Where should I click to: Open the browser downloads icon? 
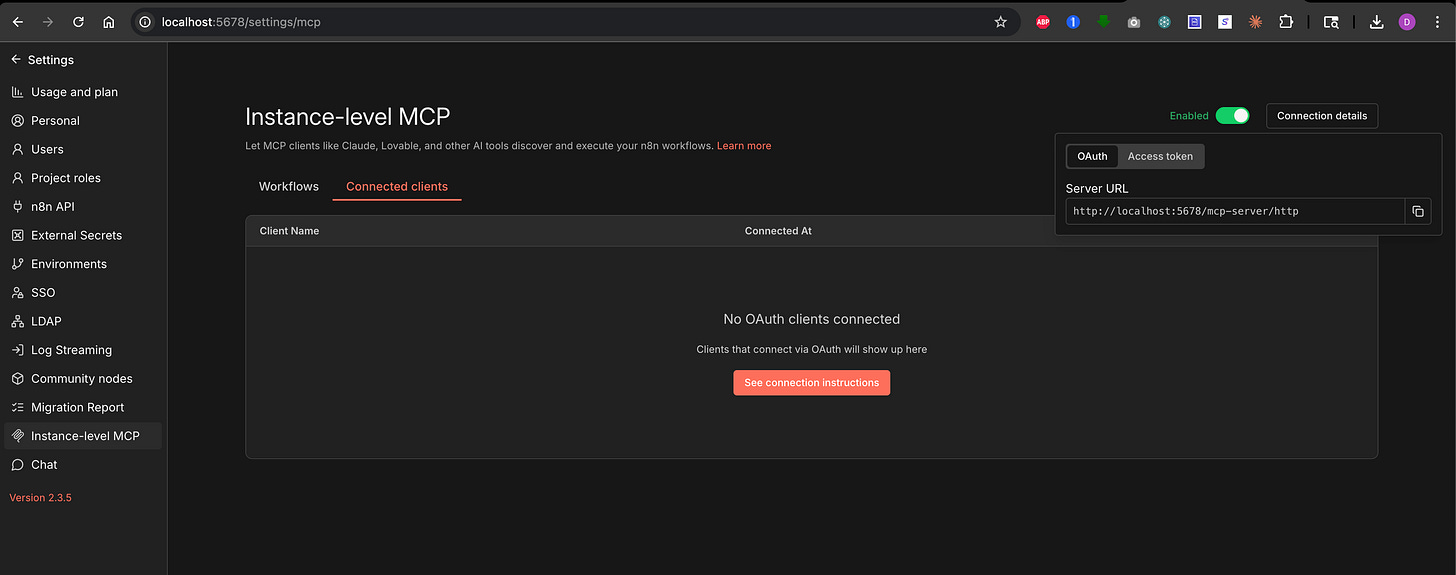coord(1377,22)
